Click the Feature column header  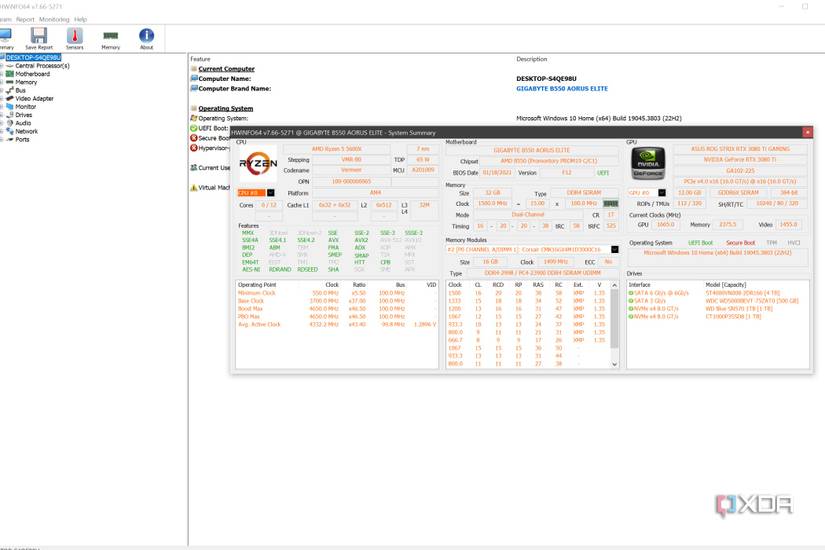[x=200, y=59]
